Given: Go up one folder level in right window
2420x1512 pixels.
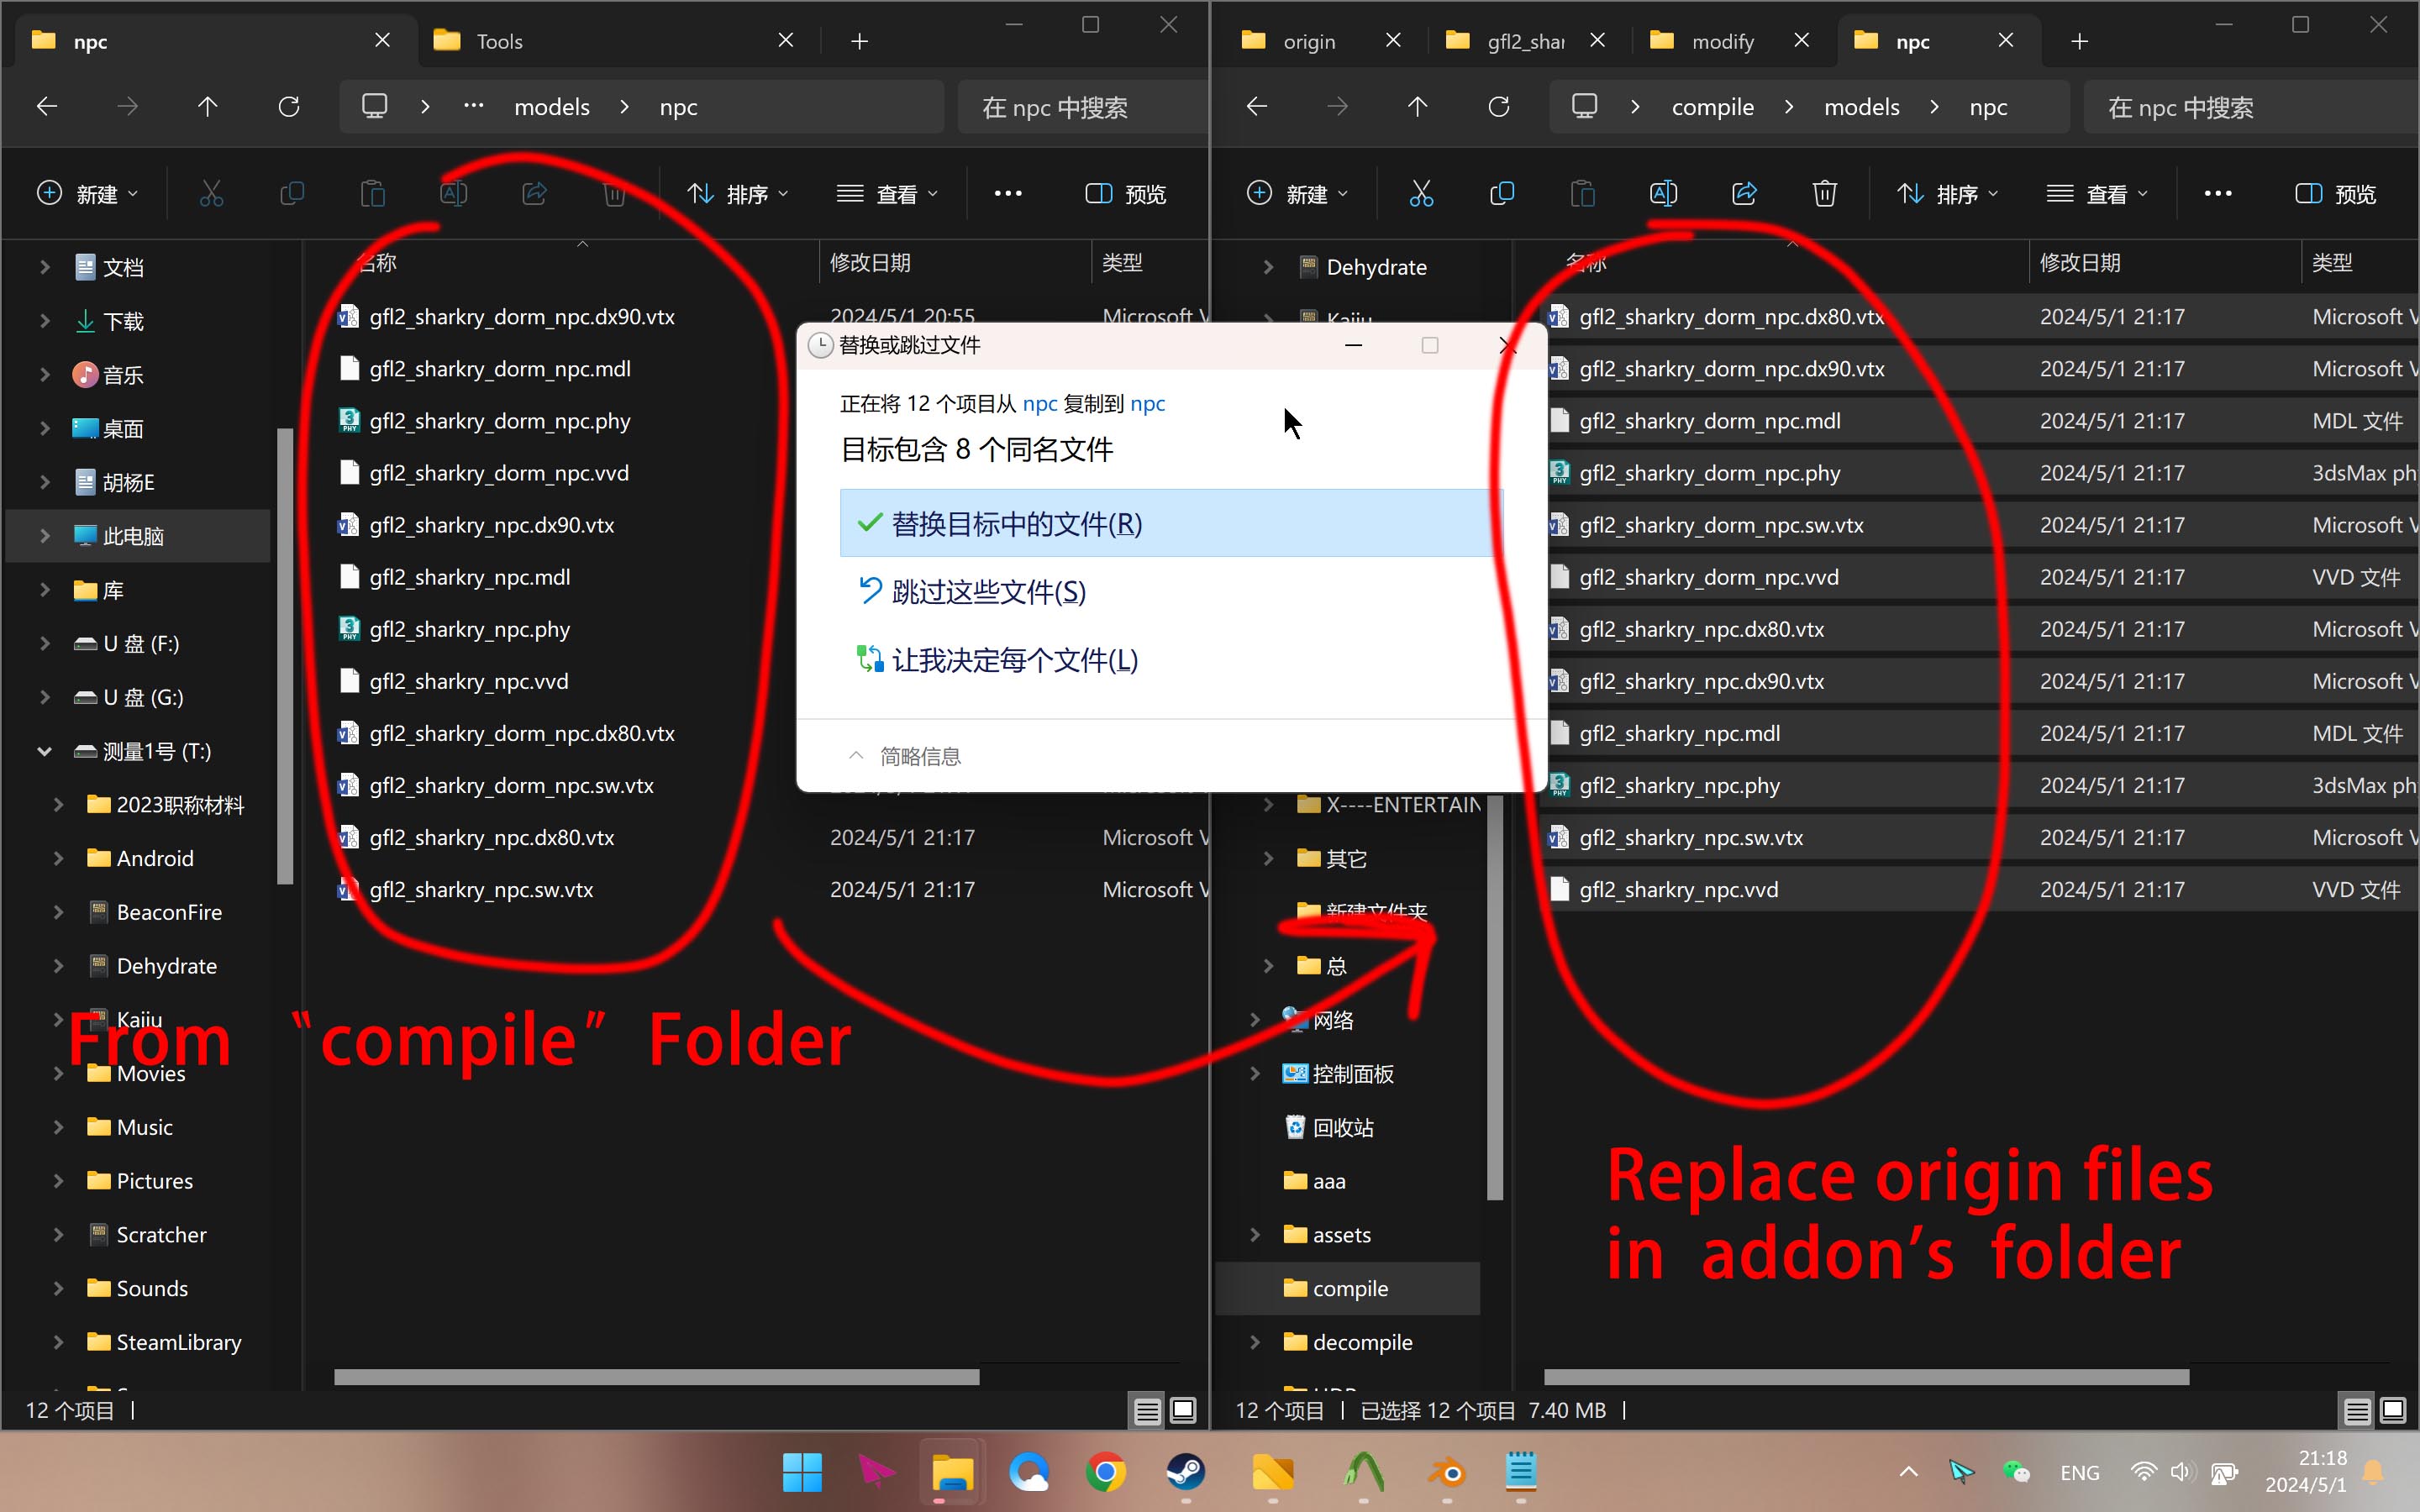Looking at the screenshot, I should point(1417,107).
